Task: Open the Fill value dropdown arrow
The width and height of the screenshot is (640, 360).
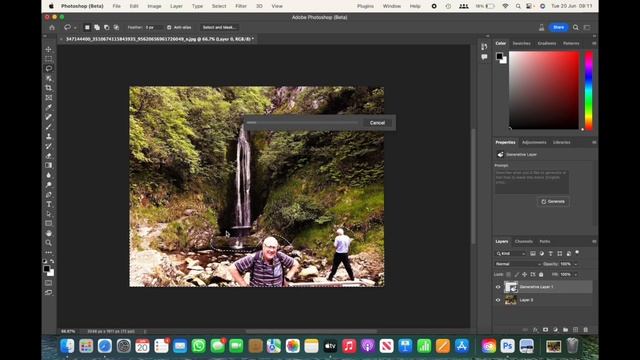Action: 576,274
